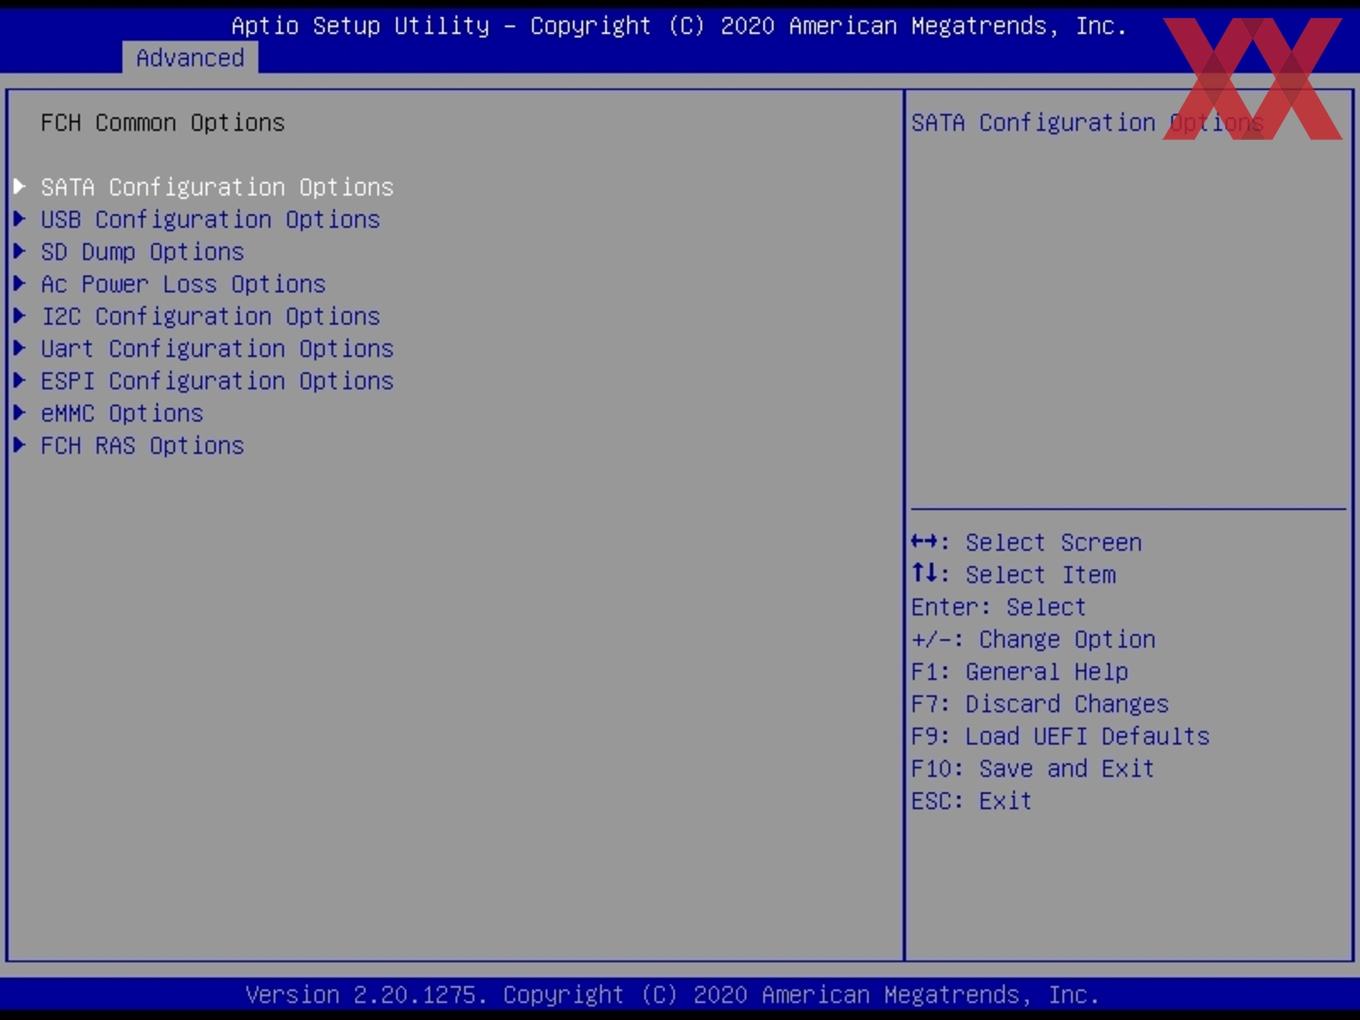Screen dimensions: 1360x1020
Task: Click the FCH Common Options heading
Action: pos(163,122)
